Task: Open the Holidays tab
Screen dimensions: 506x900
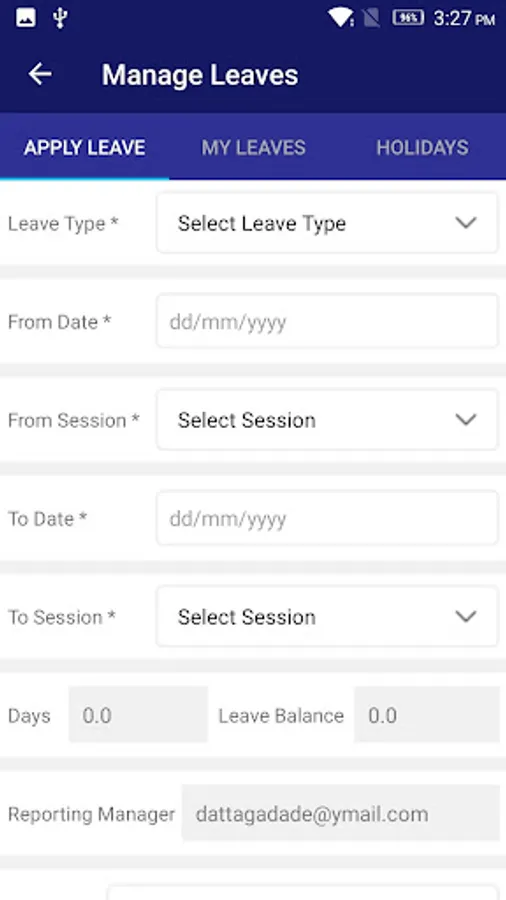Action: pos(422,148)
